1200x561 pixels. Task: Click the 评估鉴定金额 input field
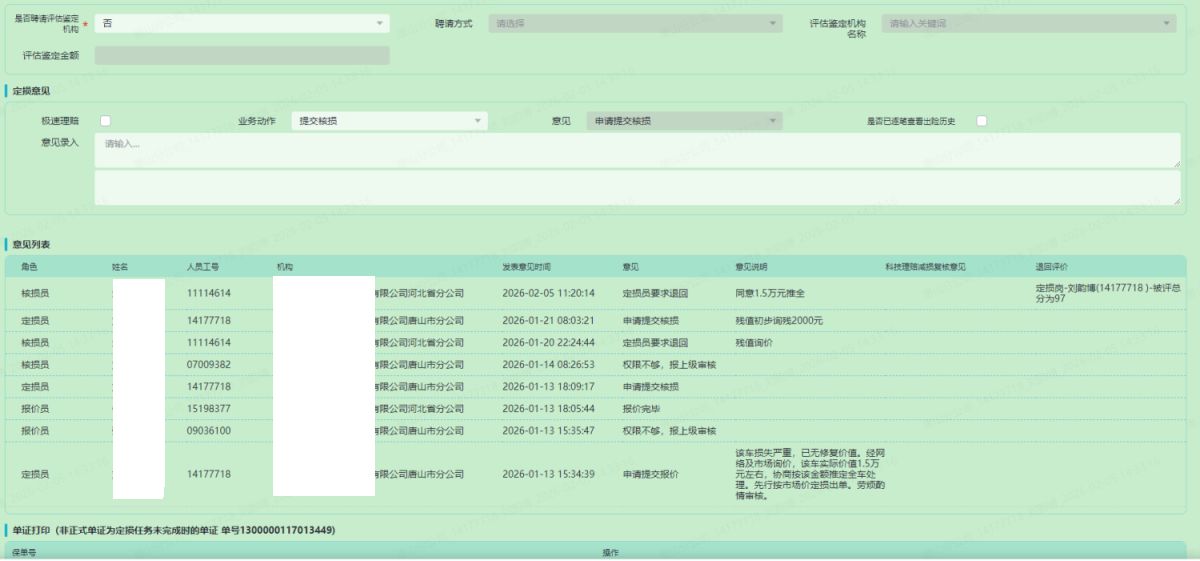coord(241,55)
